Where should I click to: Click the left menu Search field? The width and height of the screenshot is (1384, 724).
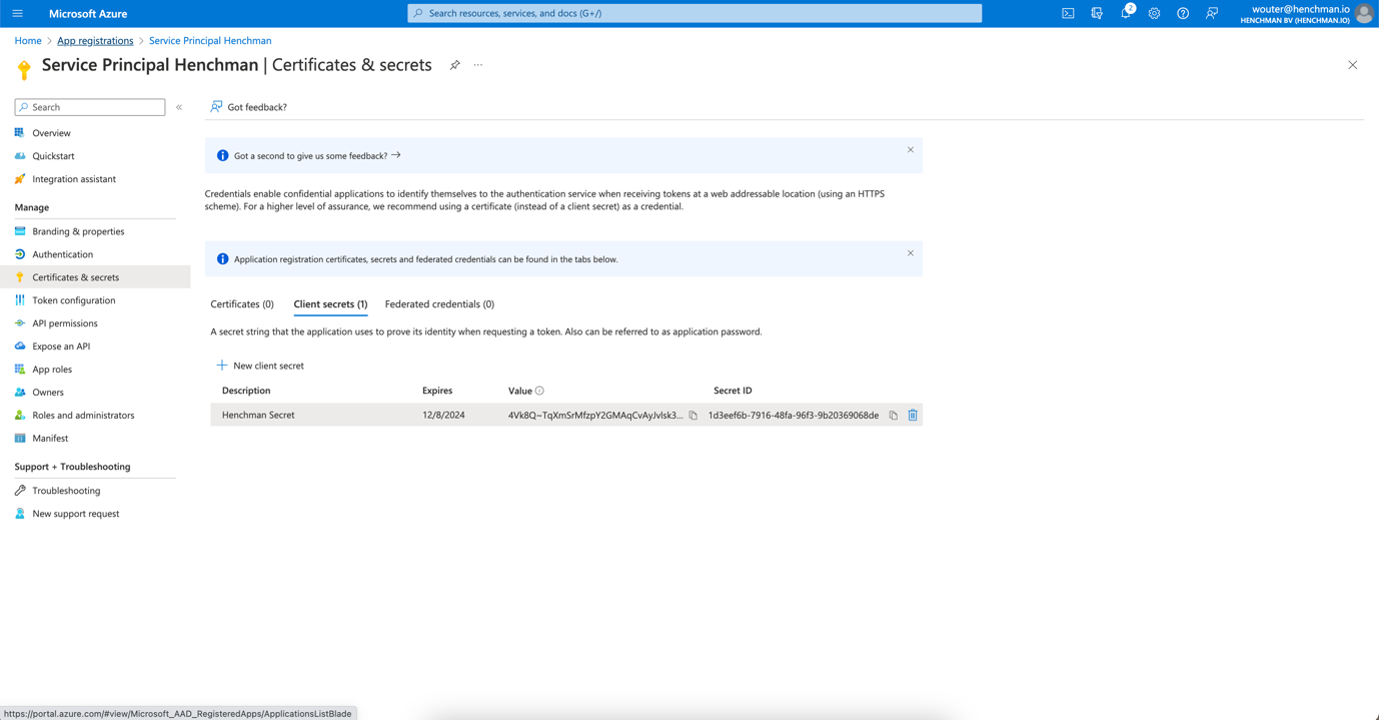point(90,107)
